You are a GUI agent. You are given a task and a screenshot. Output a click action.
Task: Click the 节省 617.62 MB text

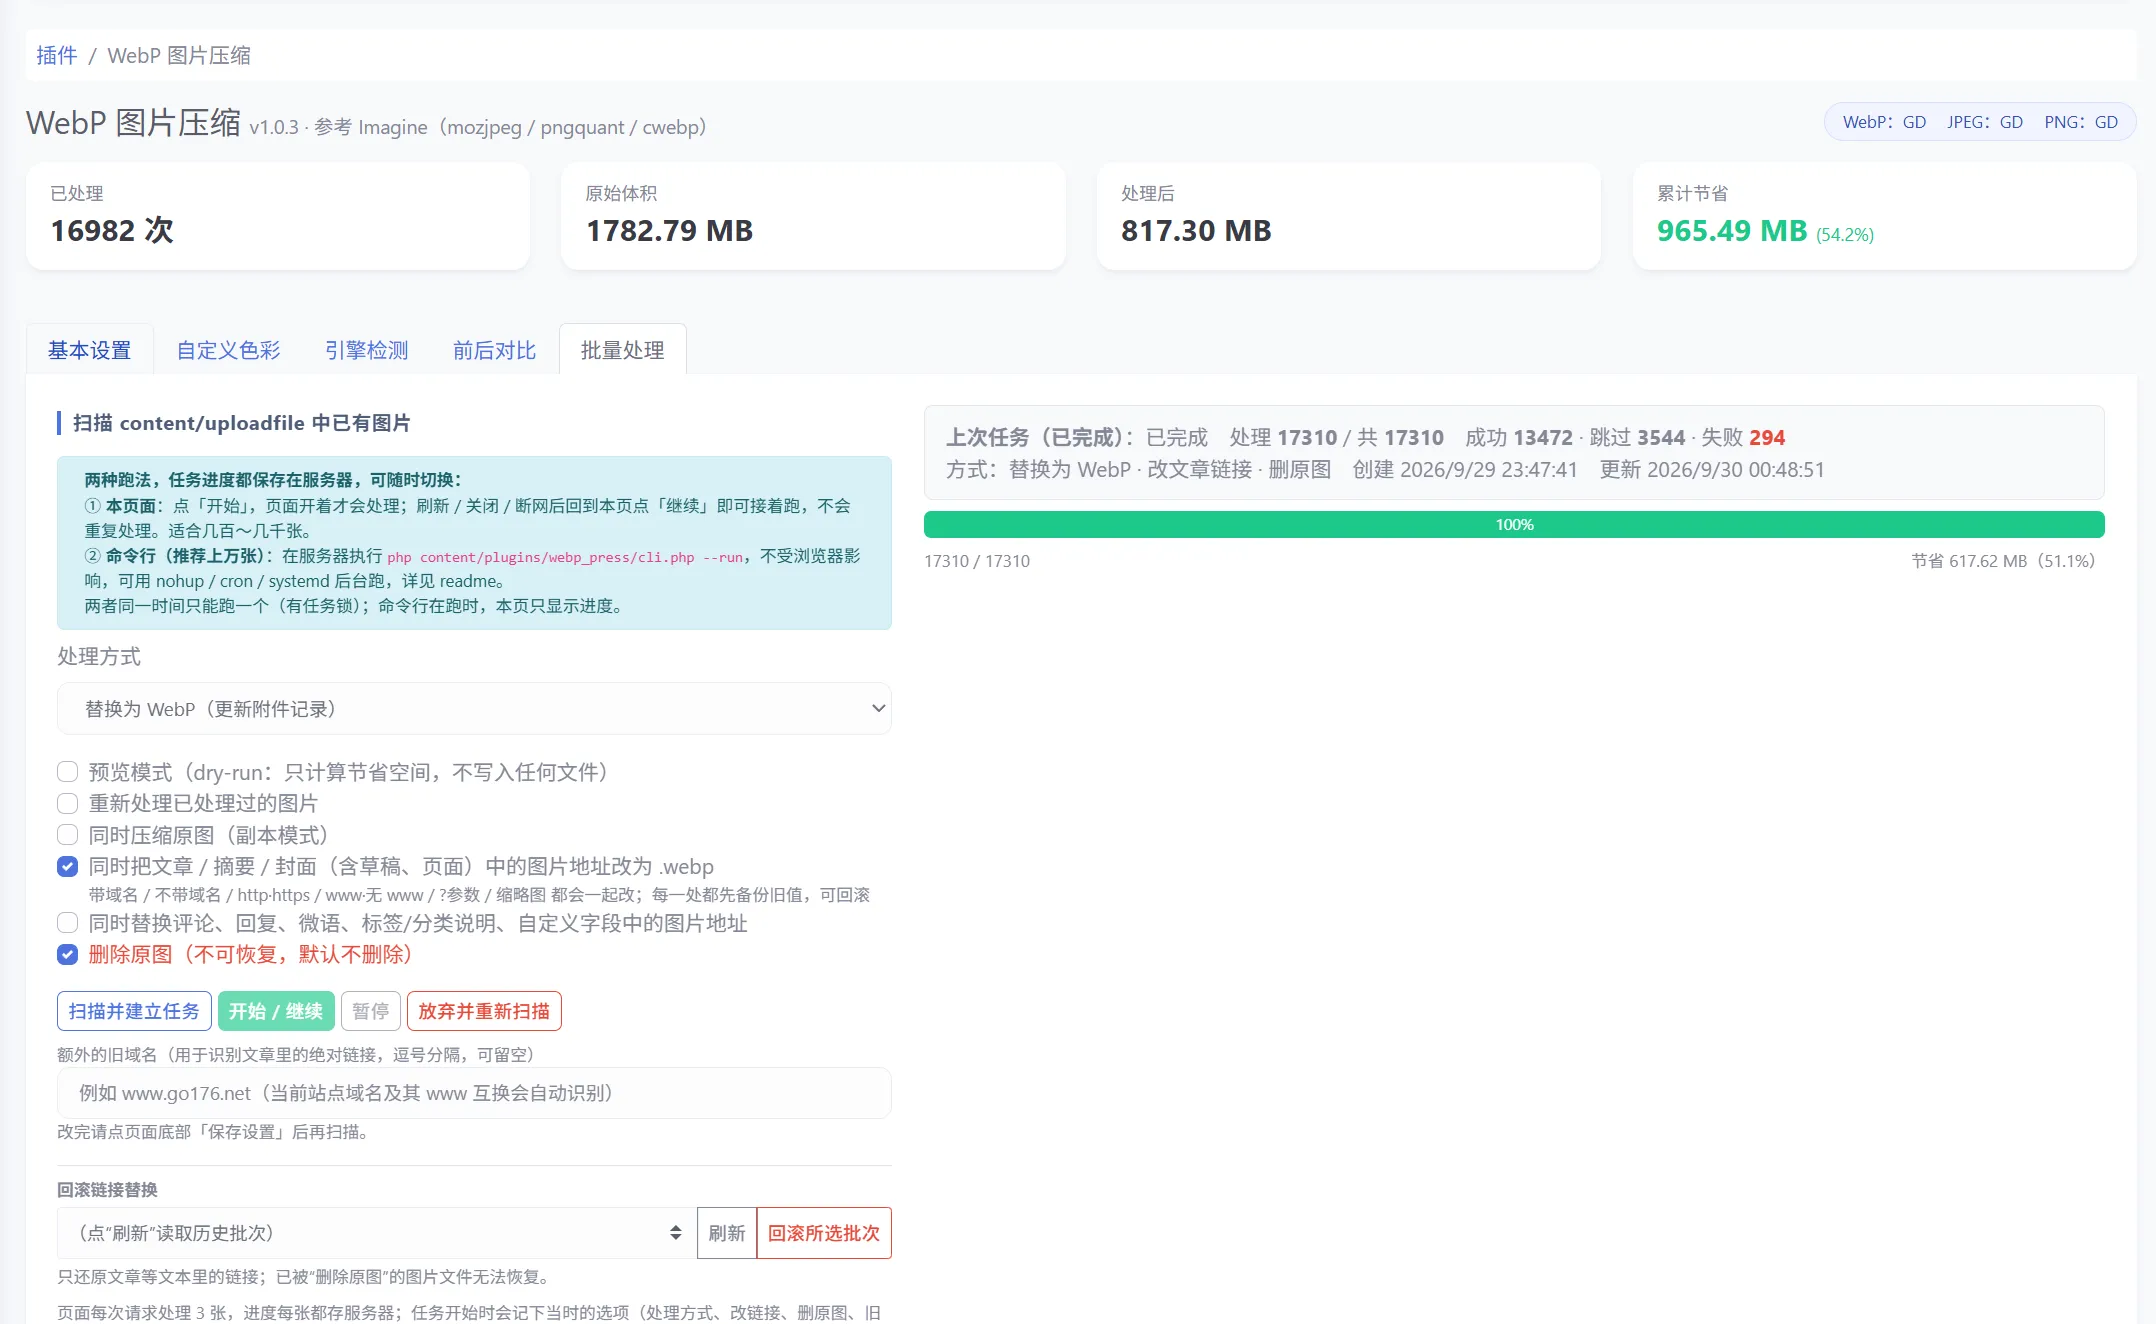(x=2003, y=561)
